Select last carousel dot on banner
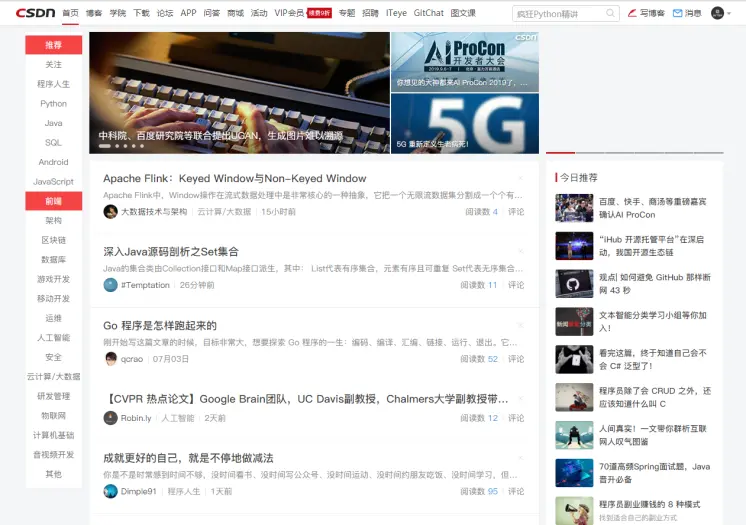This screenshot has height=525, width=746. (142, 146)
